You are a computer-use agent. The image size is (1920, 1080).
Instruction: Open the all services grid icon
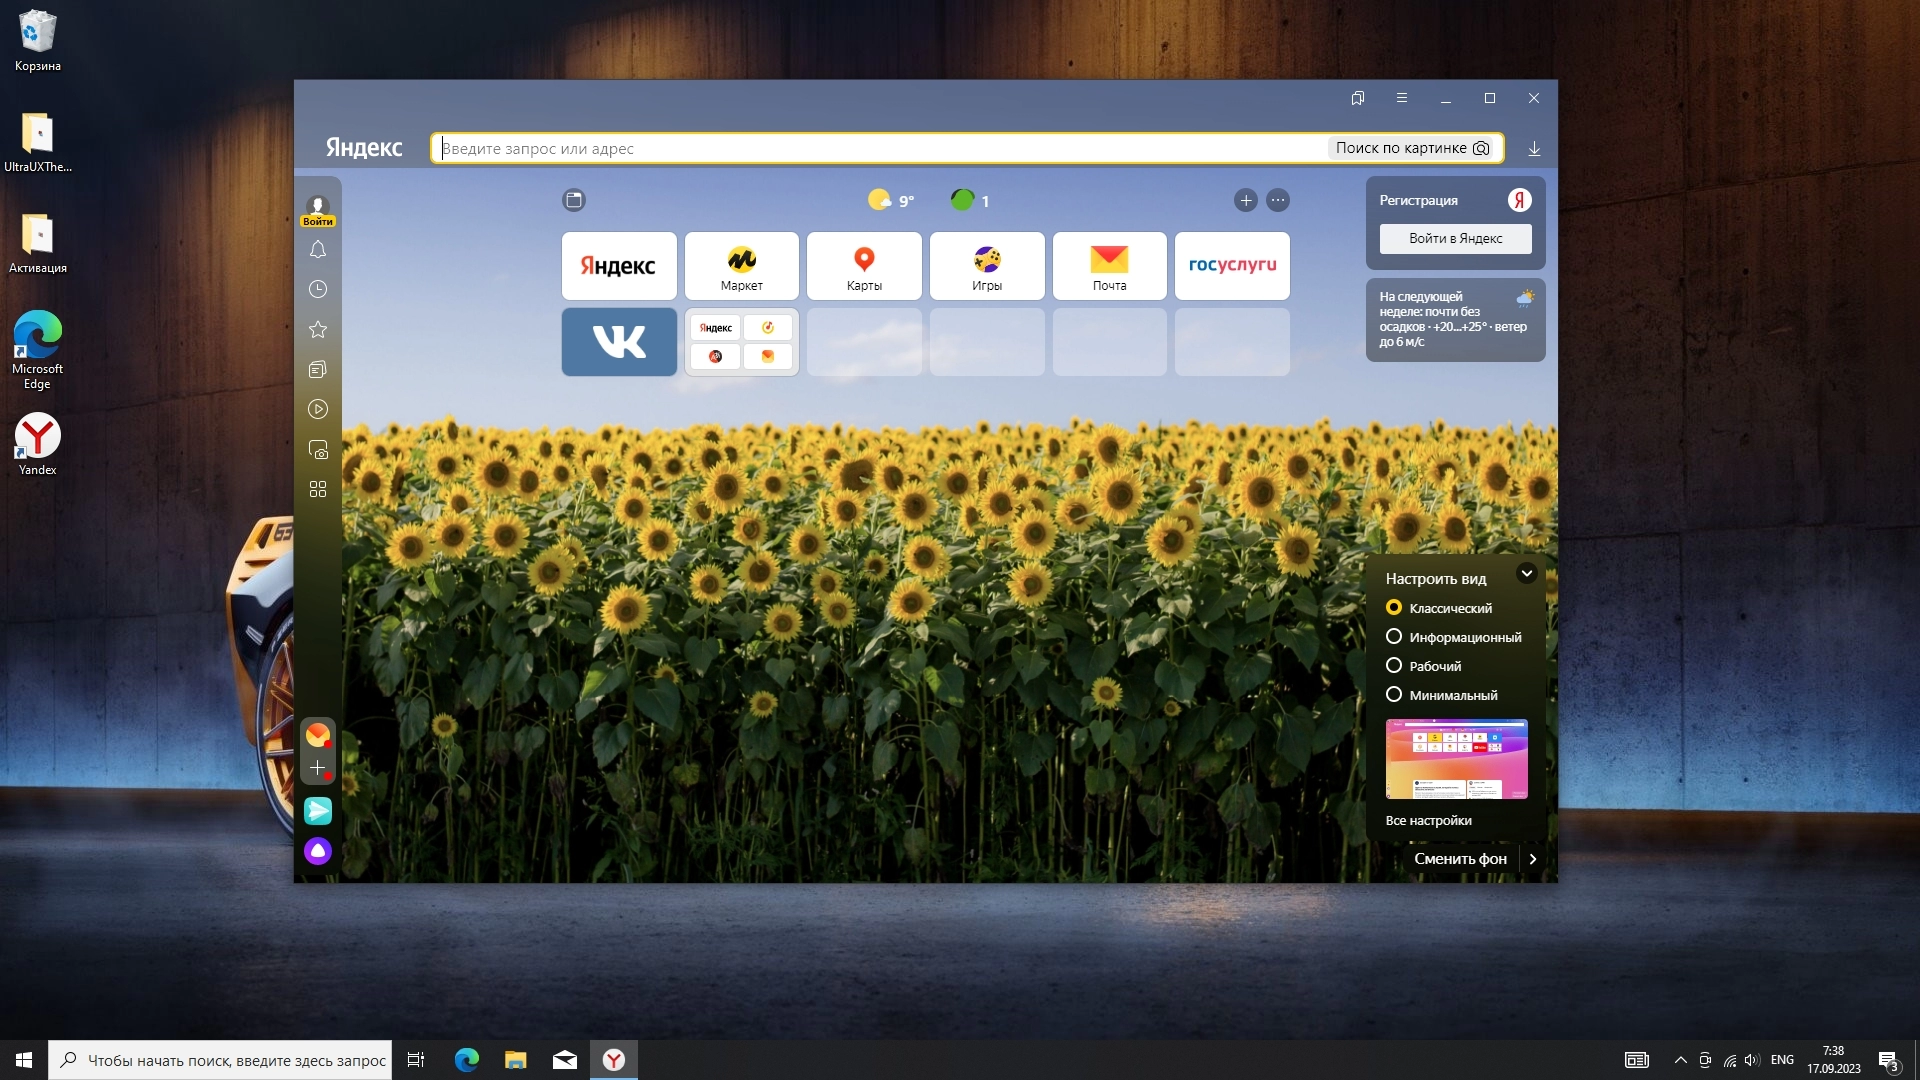pos(318,490)
